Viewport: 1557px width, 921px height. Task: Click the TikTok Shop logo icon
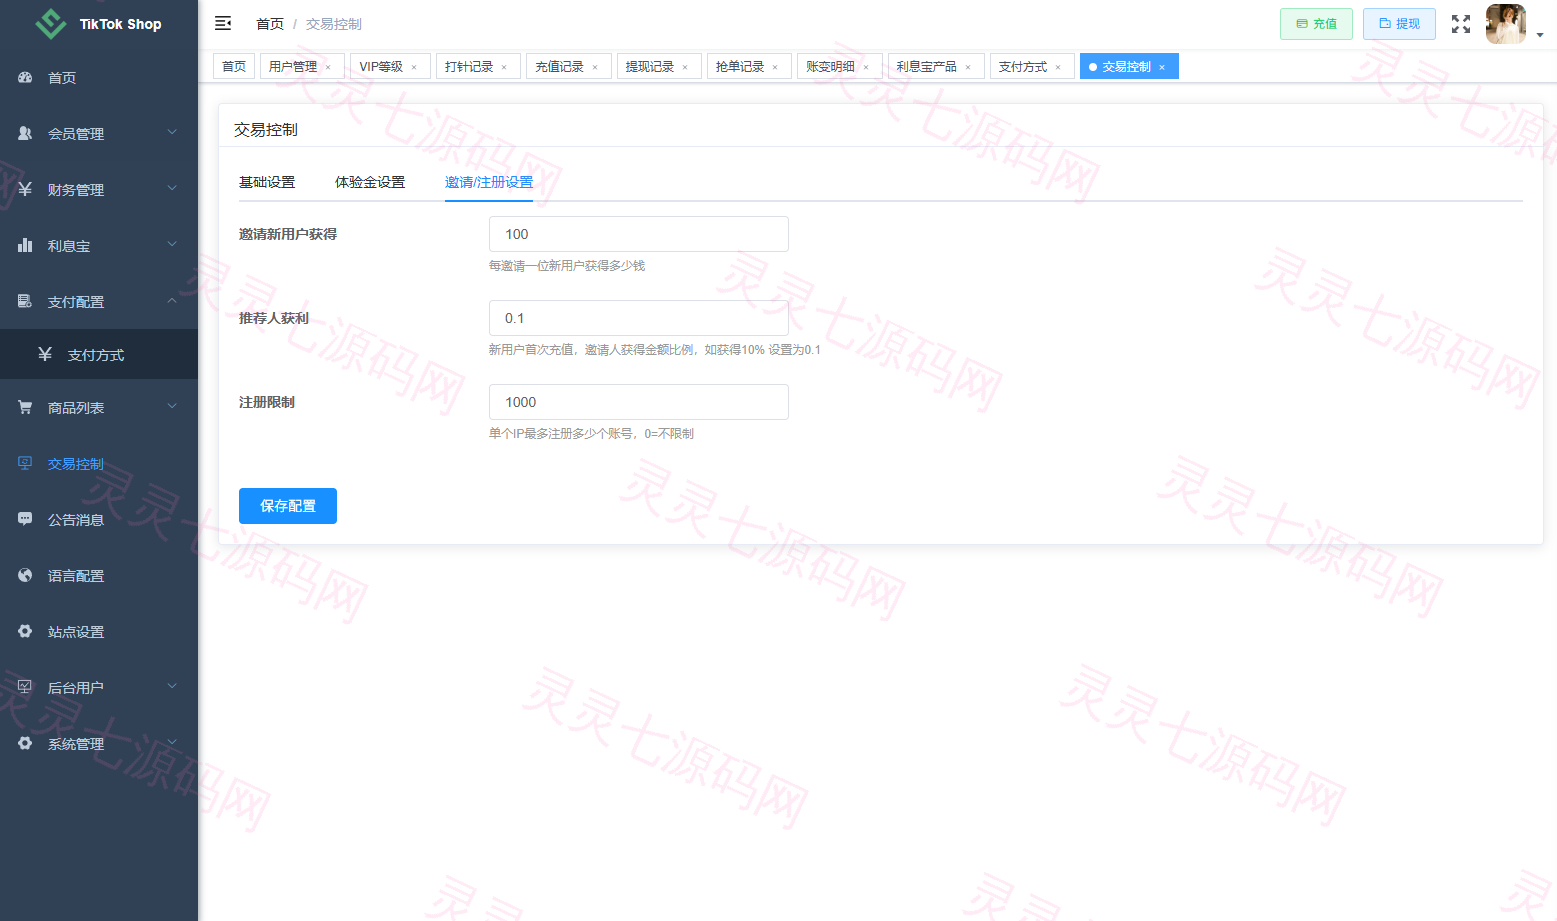pos(51,24)
